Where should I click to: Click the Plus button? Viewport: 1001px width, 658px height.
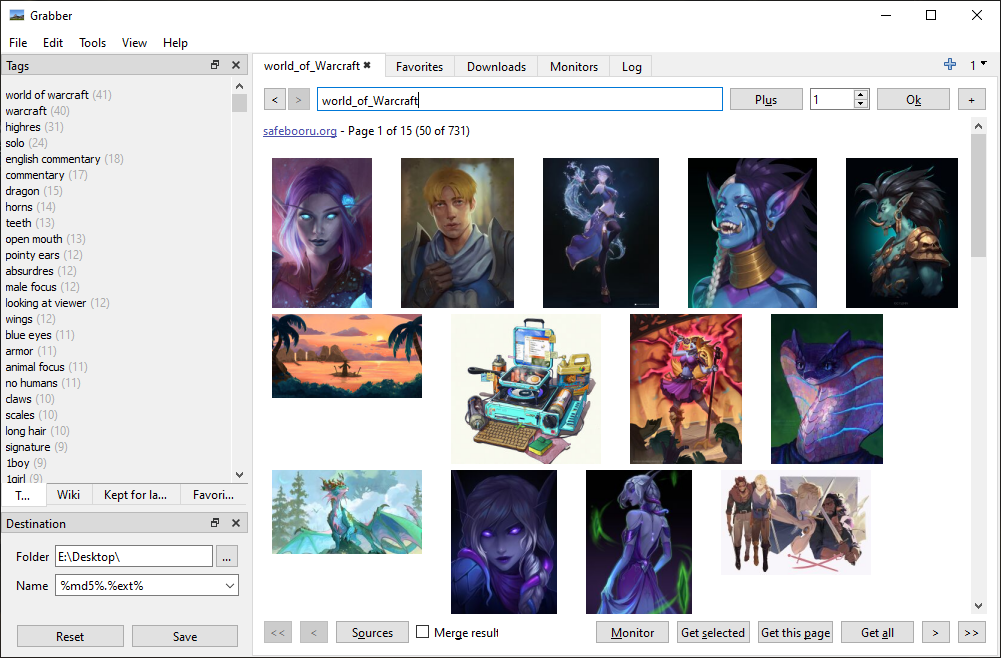click(x=766, y=100)
